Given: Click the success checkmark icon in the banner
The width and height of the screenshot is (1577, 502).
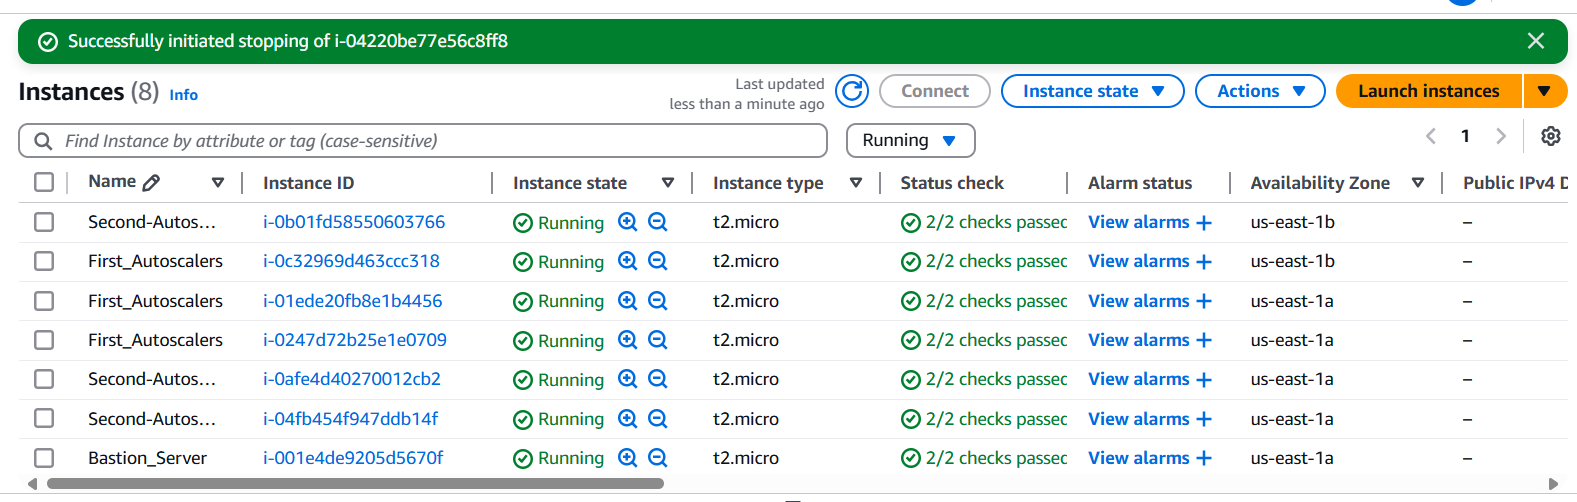Looking at the screenshot, I should pyautogui.click(x=47, y=42).
